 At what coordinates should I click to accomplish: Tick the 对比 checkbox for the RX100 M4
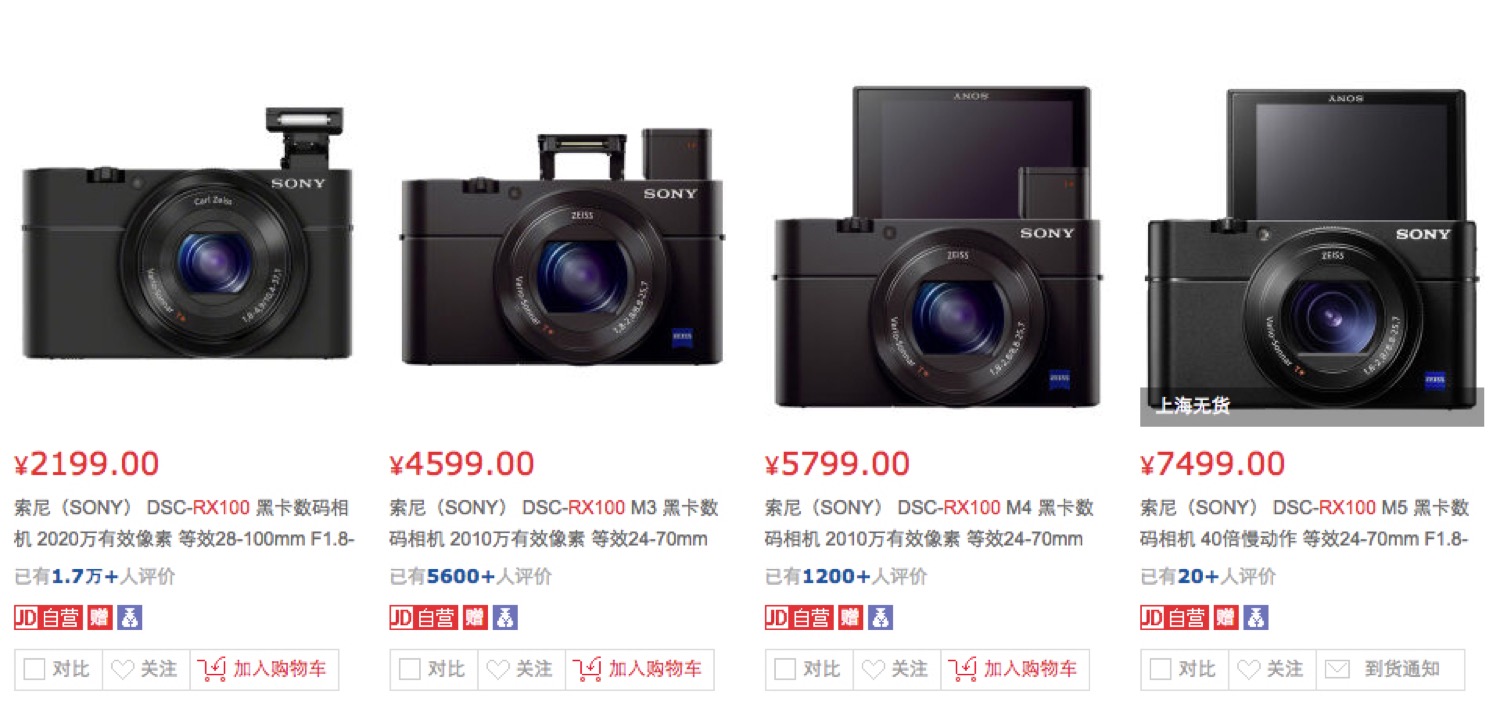pyautogui.click(x=785, y=669)
